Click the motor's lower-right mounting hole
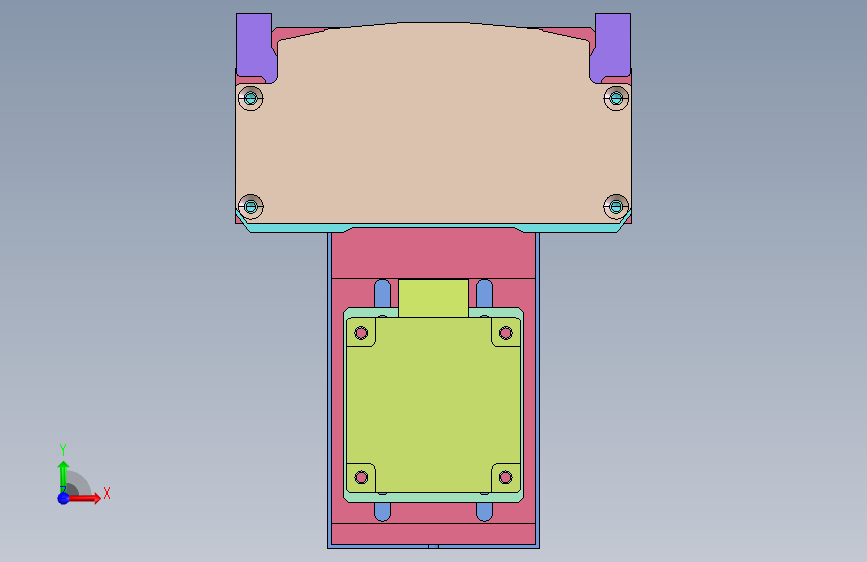867x562 pixels. [x=505, y=477]
